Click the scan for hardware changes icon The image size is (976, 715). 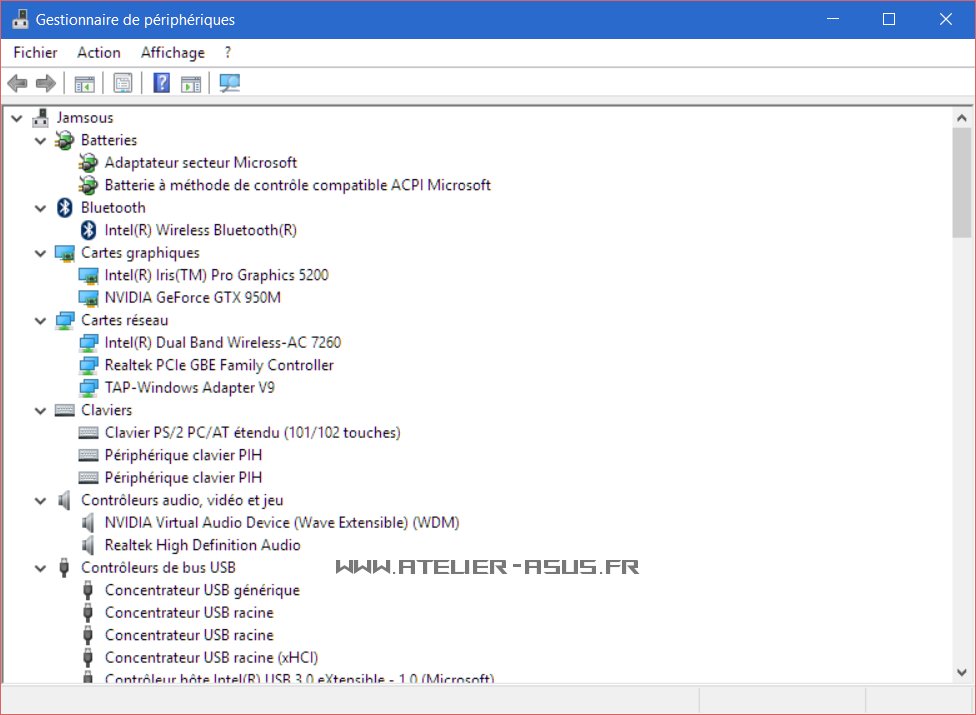230,83
